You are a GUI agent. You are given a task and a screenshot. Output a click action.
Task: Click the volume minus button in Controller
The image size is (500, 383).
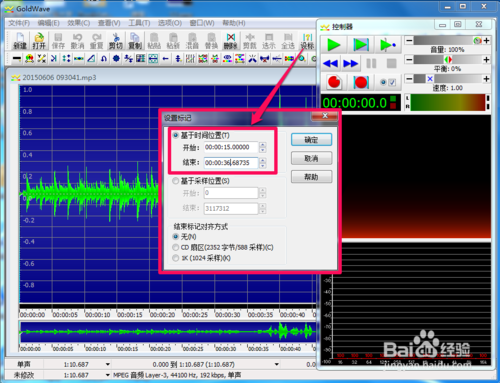(x=409, y=40)
